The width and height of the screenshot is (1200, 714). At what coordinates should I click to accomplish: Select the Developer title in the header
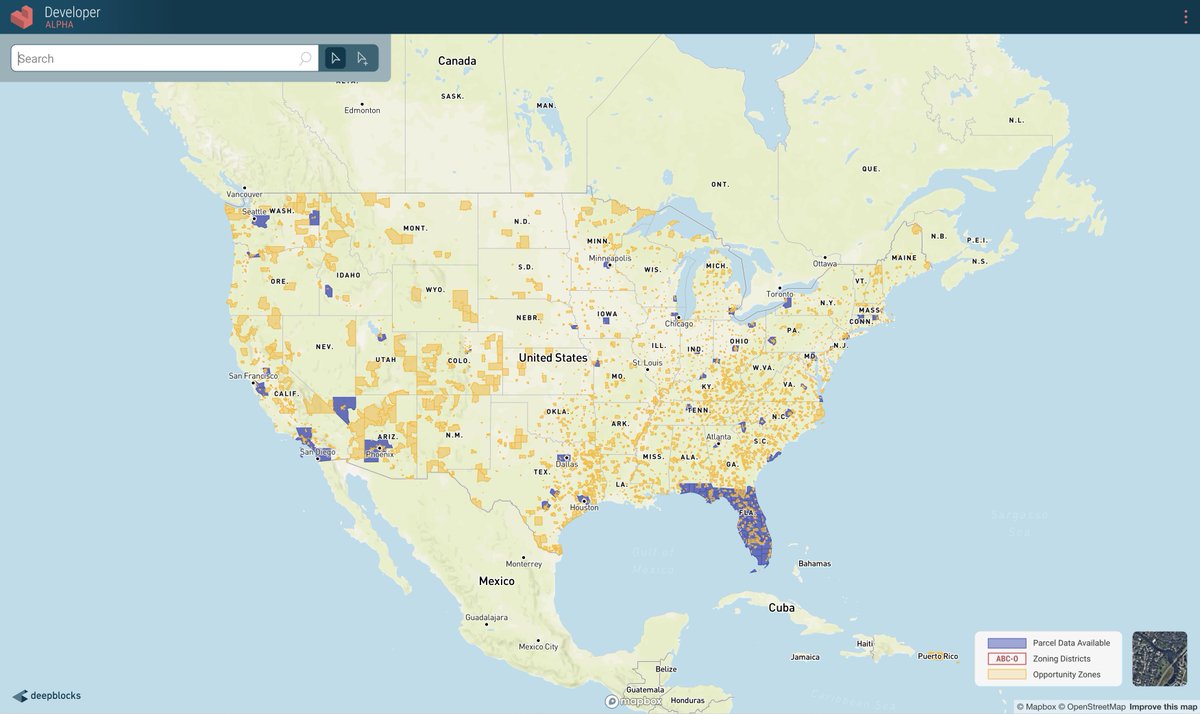73,12
